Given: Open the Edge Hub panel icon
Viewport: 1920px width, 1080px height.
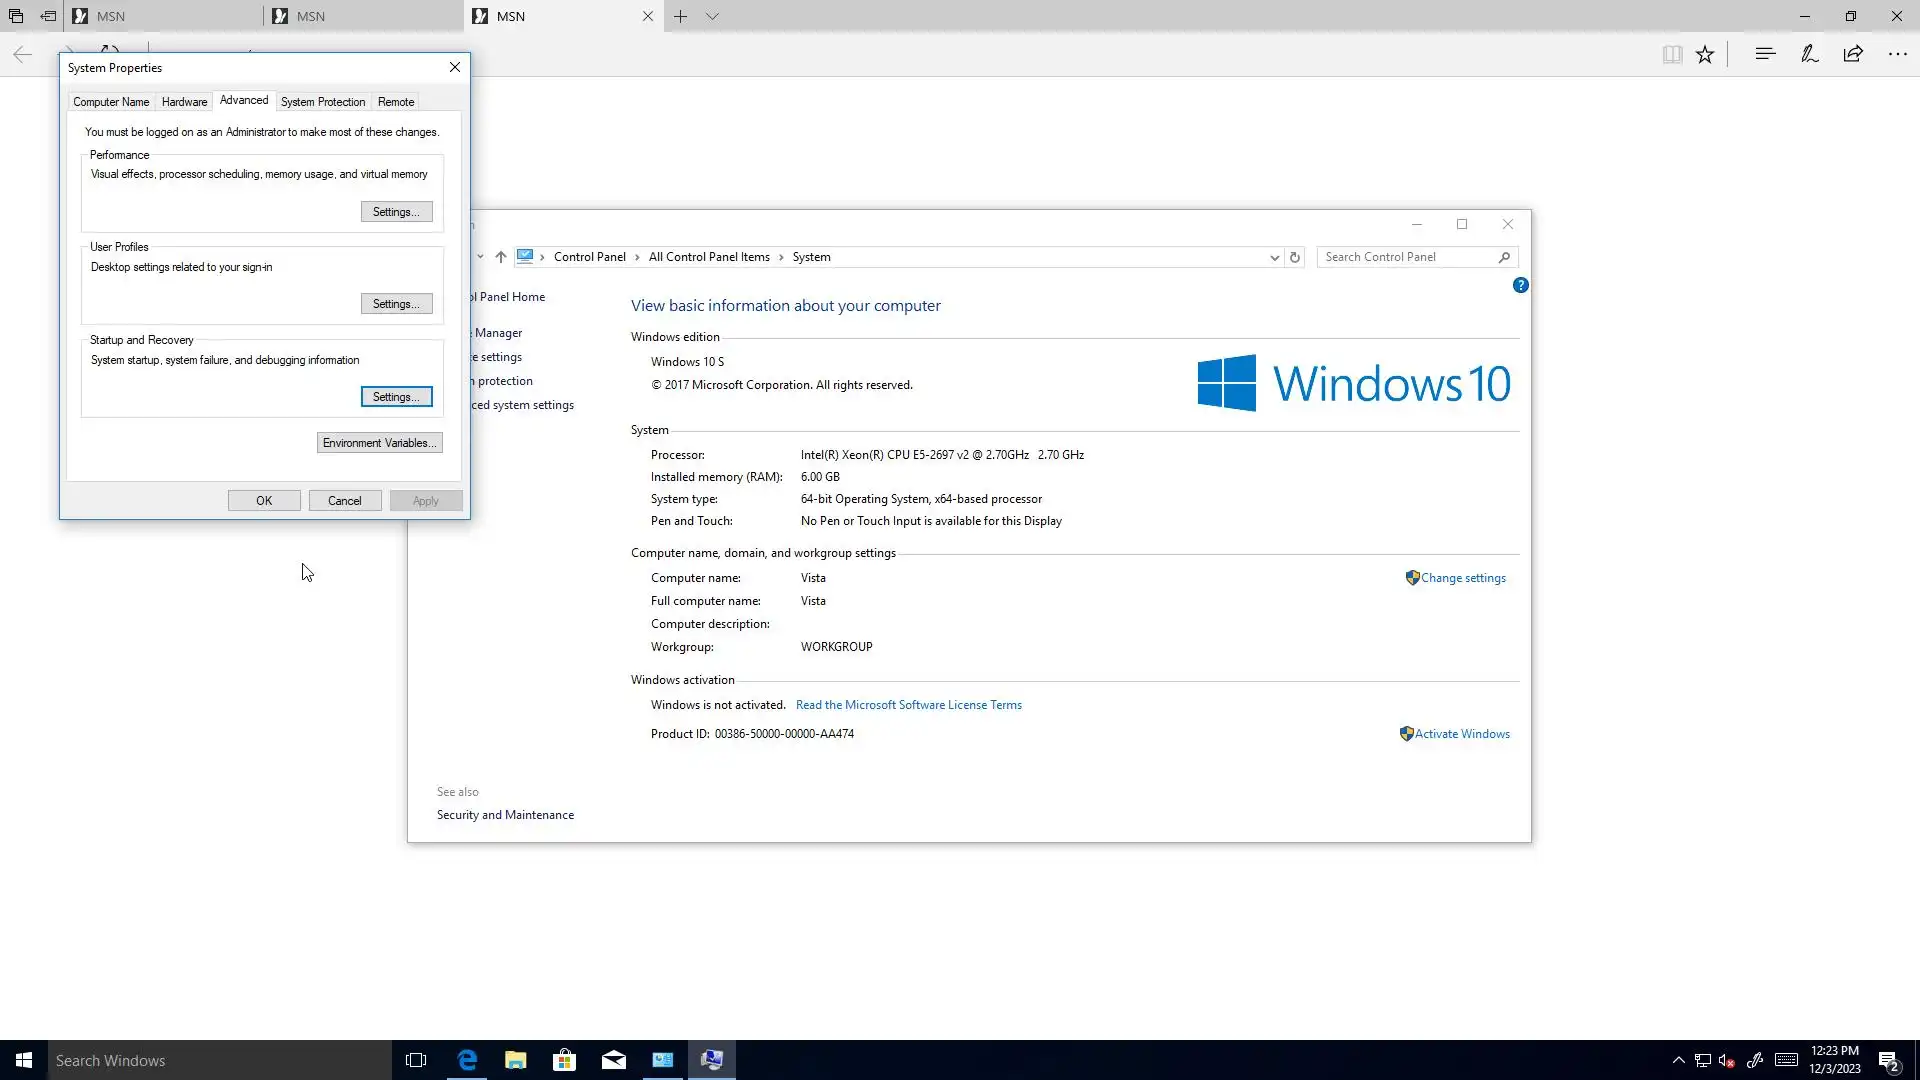Looking at the screenshot, I should (1765, 54).
